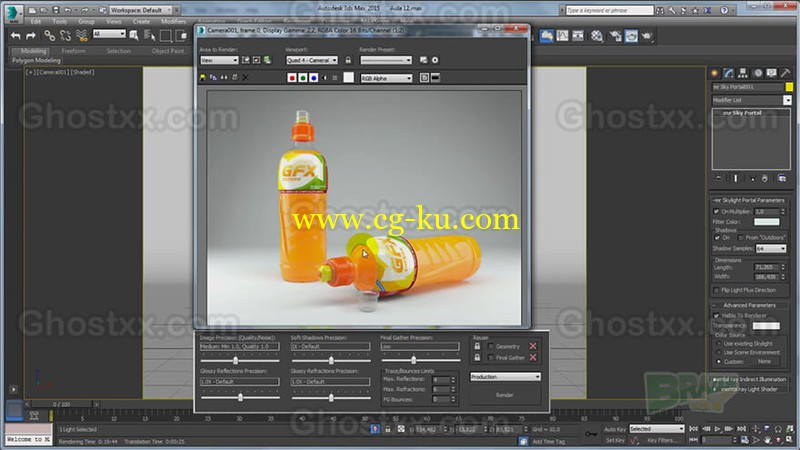Click the white color swatch in render window
800x450 pixels.
pos(348,78)
